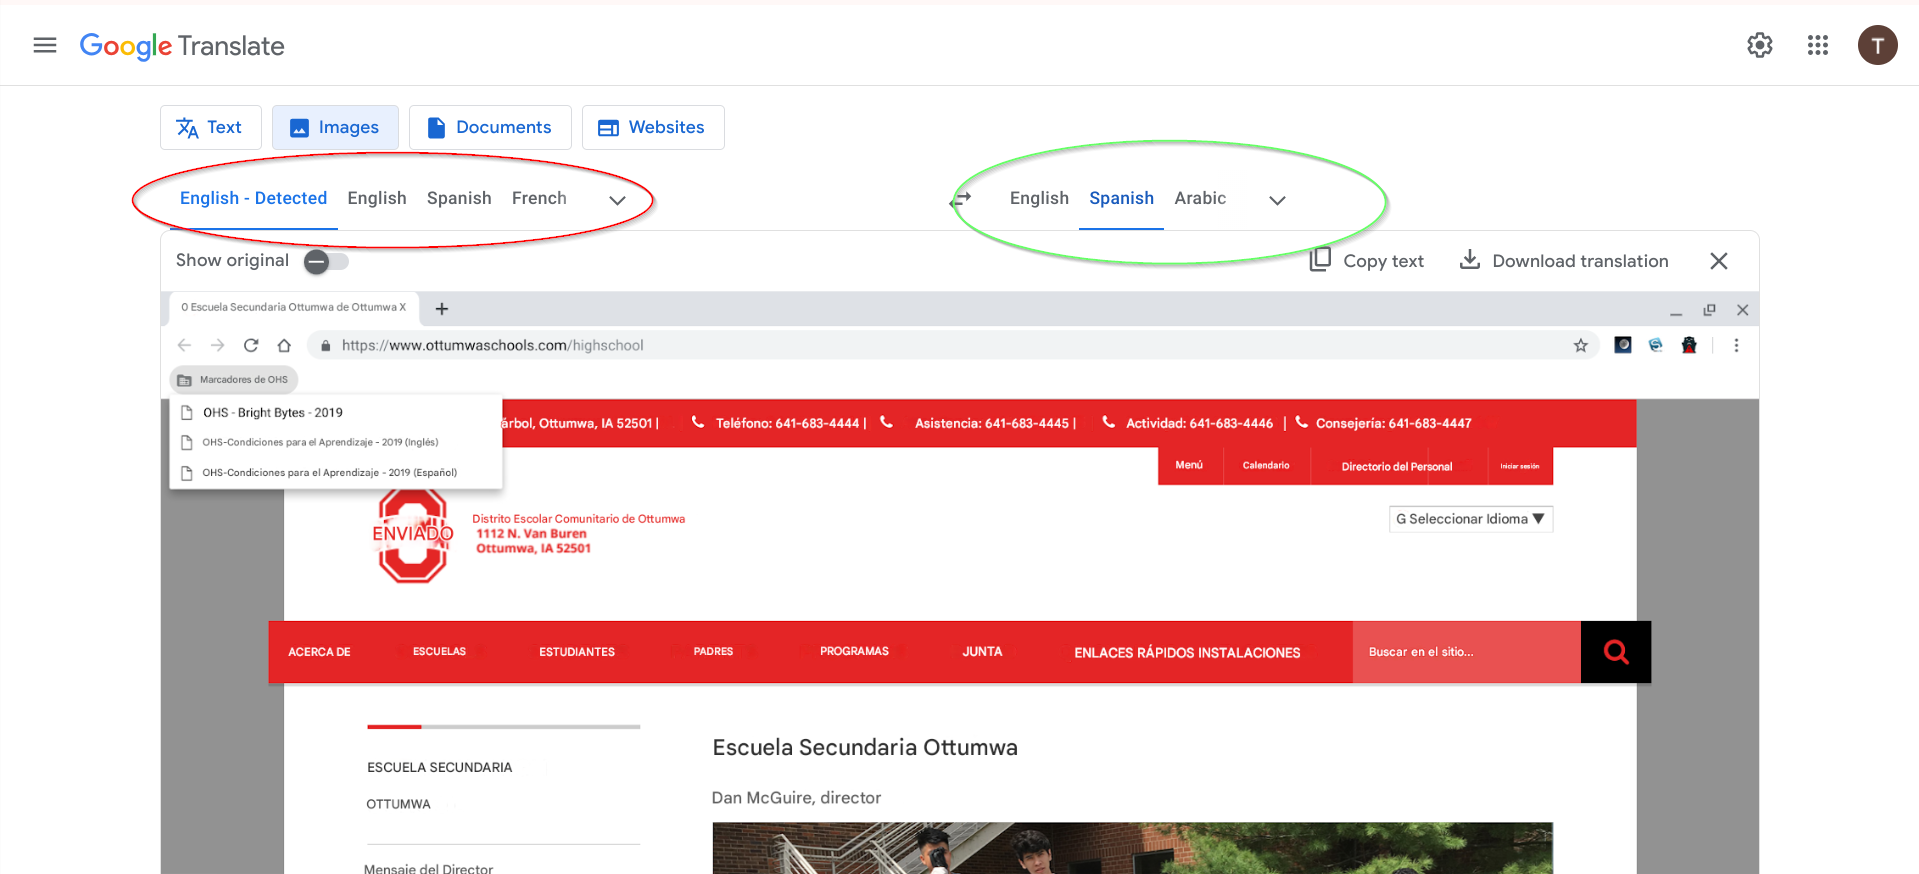Select French as source language
1919x874 pixels.
(539, 198)
